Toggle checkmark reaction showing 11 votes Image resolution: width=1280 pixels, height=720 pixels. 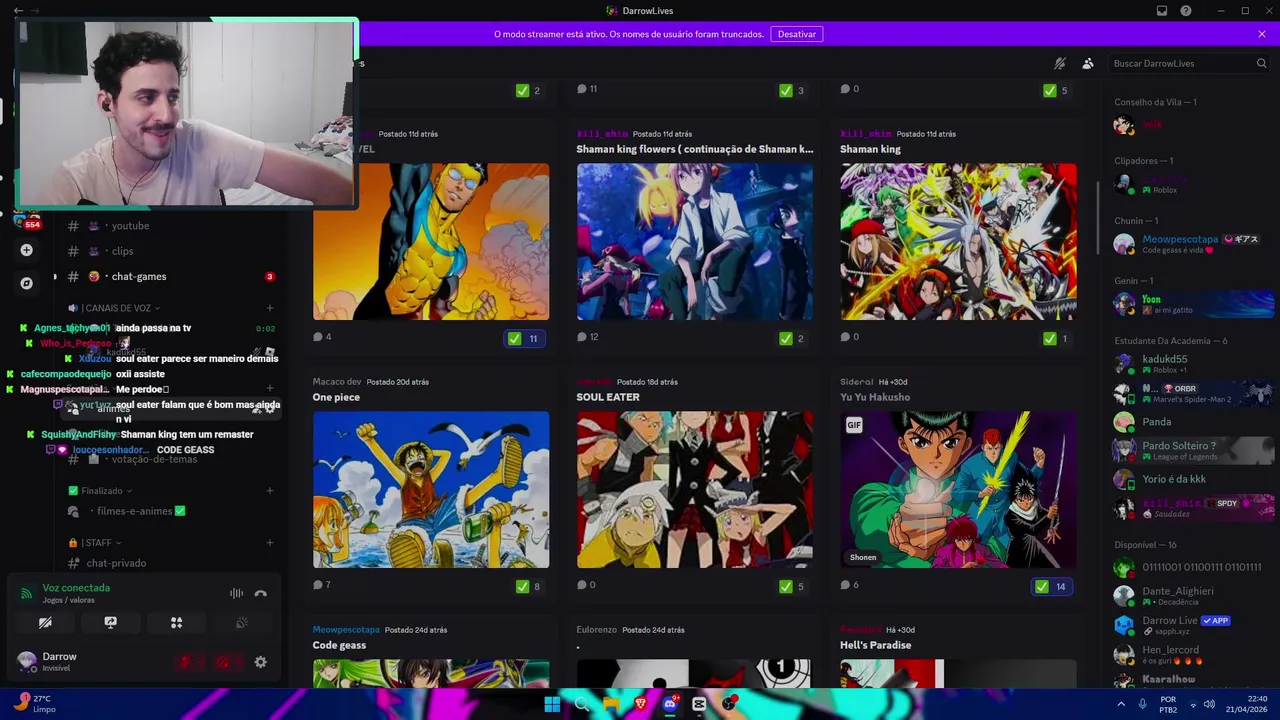524,338
